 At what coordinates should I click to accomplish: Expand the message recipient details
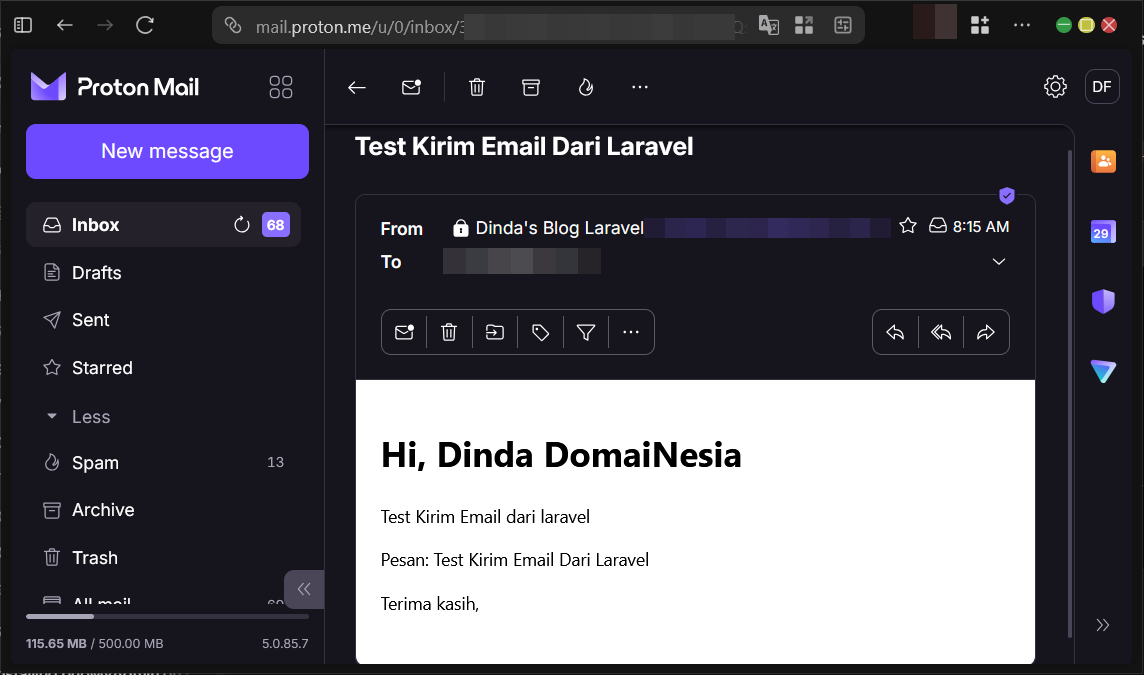pyautogui.click(x=998, y=261)
